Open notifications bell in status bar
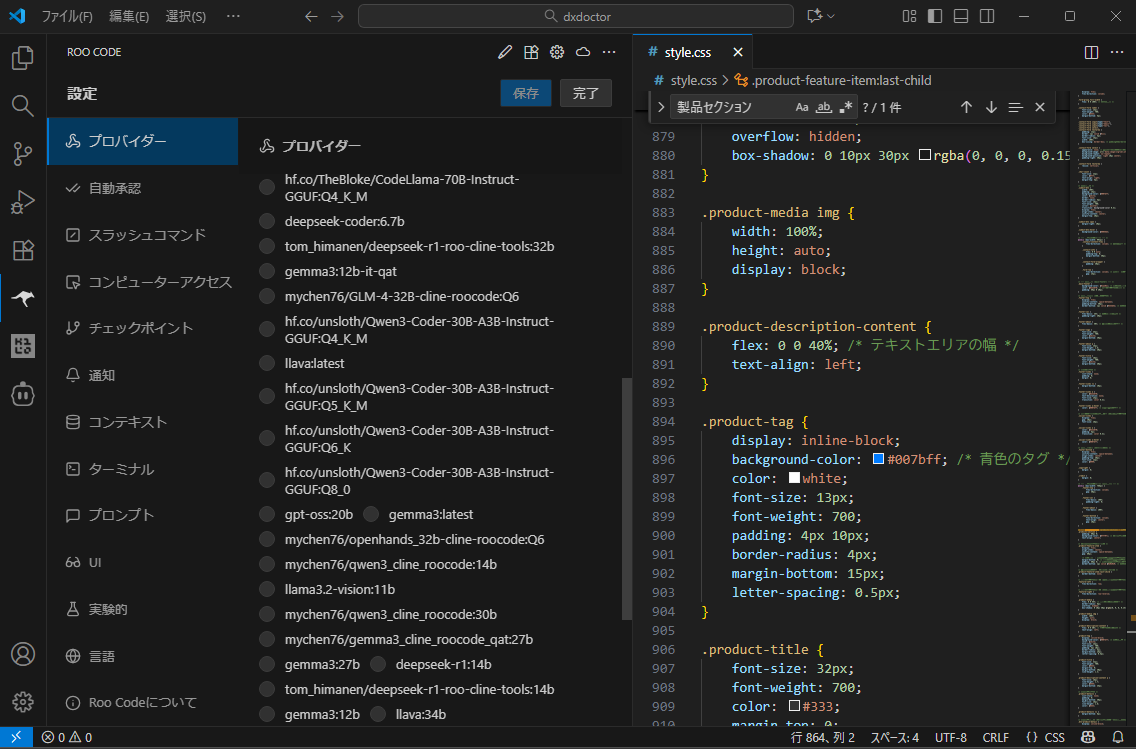 pos(1119,737)
